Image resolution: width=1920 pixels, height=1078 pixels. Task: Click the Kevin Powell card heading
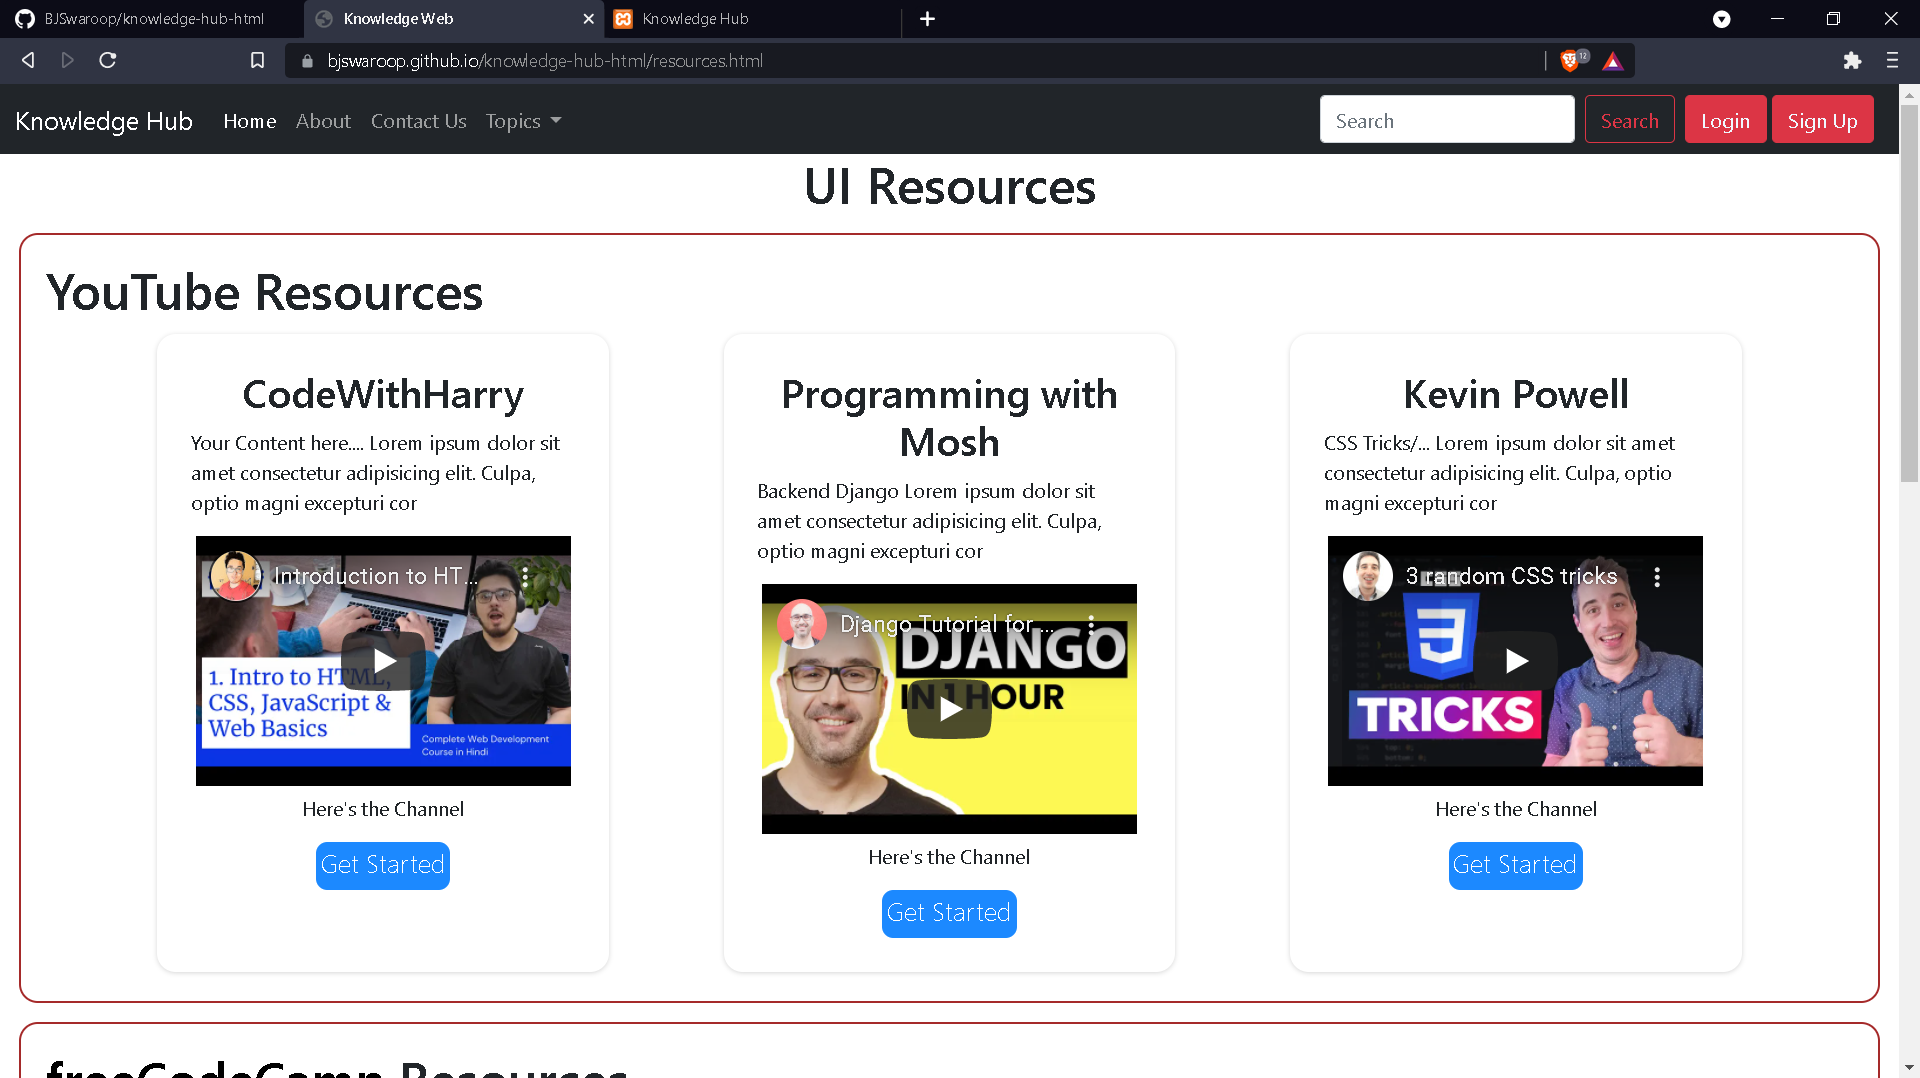[1515, 394]
